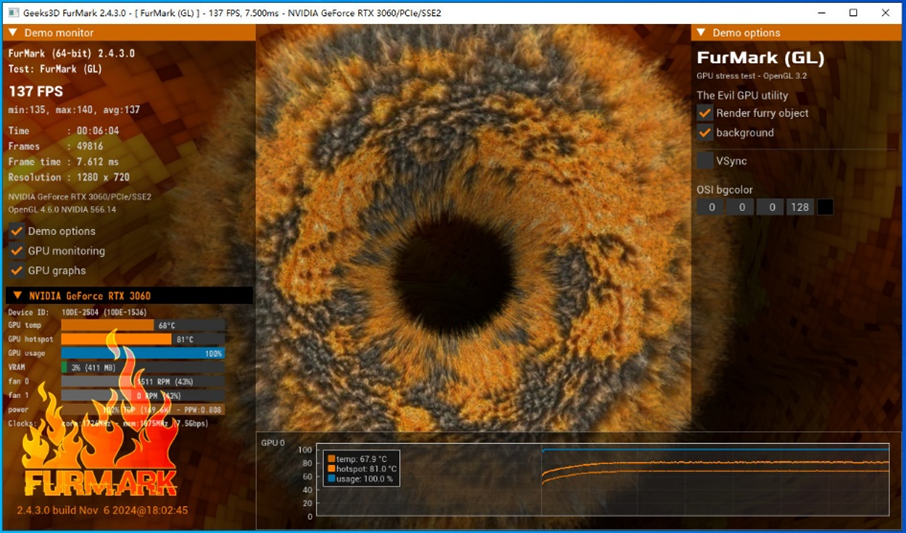906x533 pixels.
Task: Uncheck Render furry object
Action: [705, 113]
